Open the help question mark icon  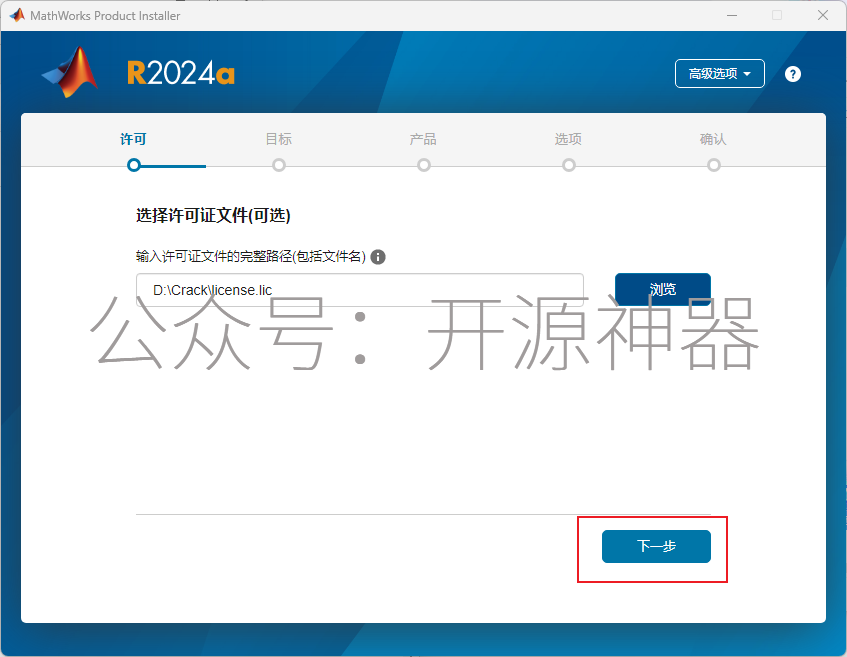coord(792,74)
